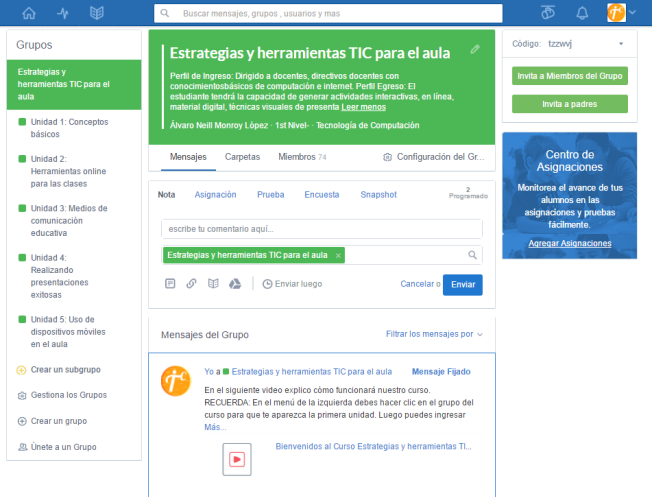Attach a file to the note
Viewport: 652px width, 497px height.
point(170,284)
